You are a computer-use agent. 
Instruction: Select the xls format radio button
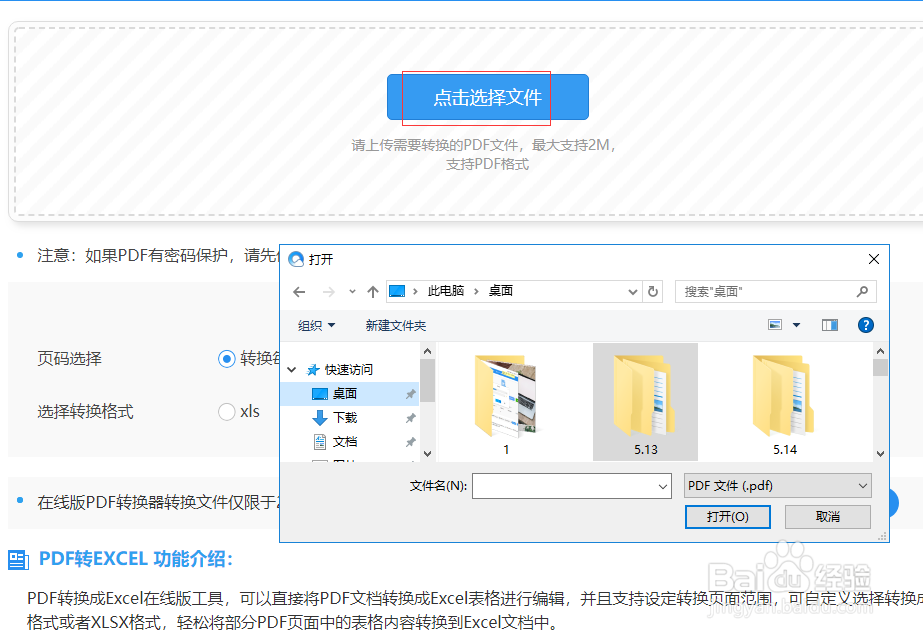pos(227,411)
